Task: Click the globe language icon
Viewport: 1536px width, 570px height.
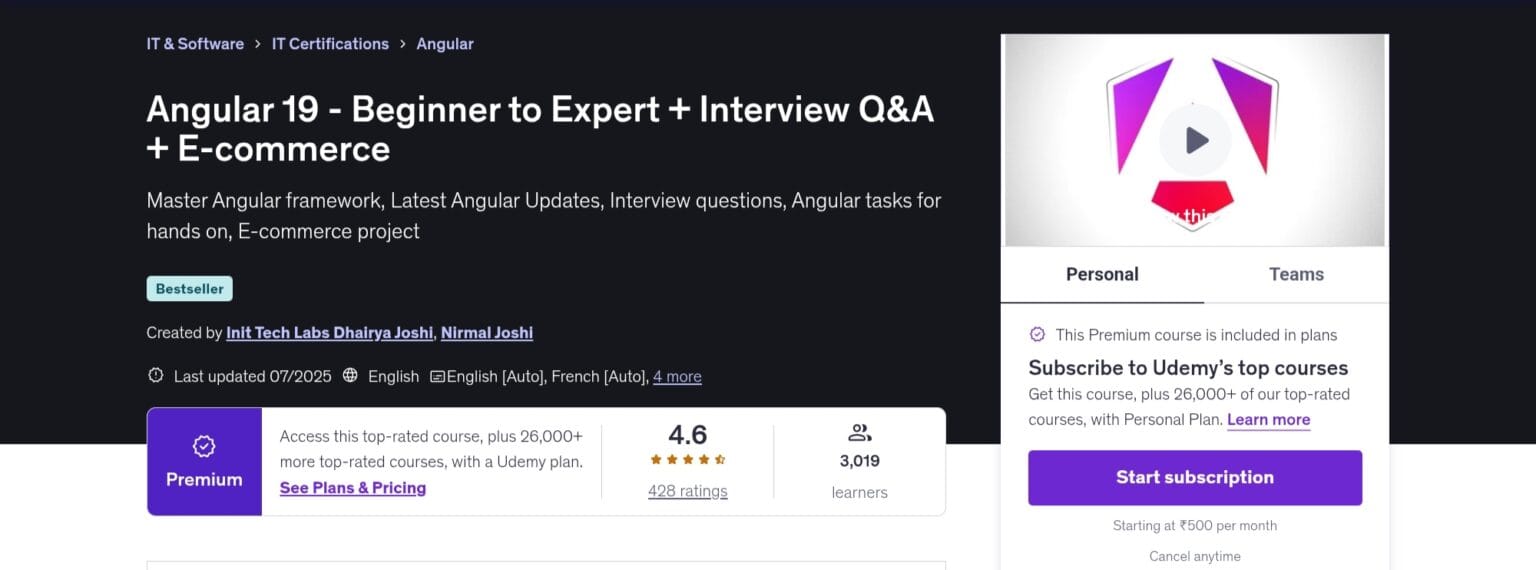Action: click(350, 376)
